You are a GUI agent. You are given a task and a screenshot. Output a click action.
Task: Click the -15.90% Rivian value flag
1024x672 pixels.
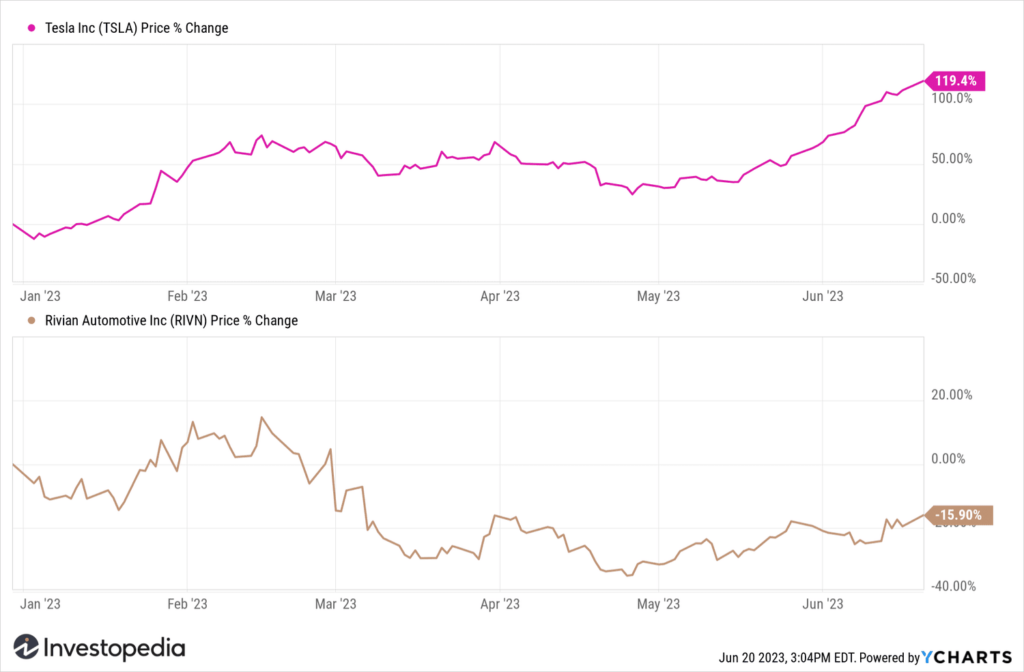coord(959,515)
